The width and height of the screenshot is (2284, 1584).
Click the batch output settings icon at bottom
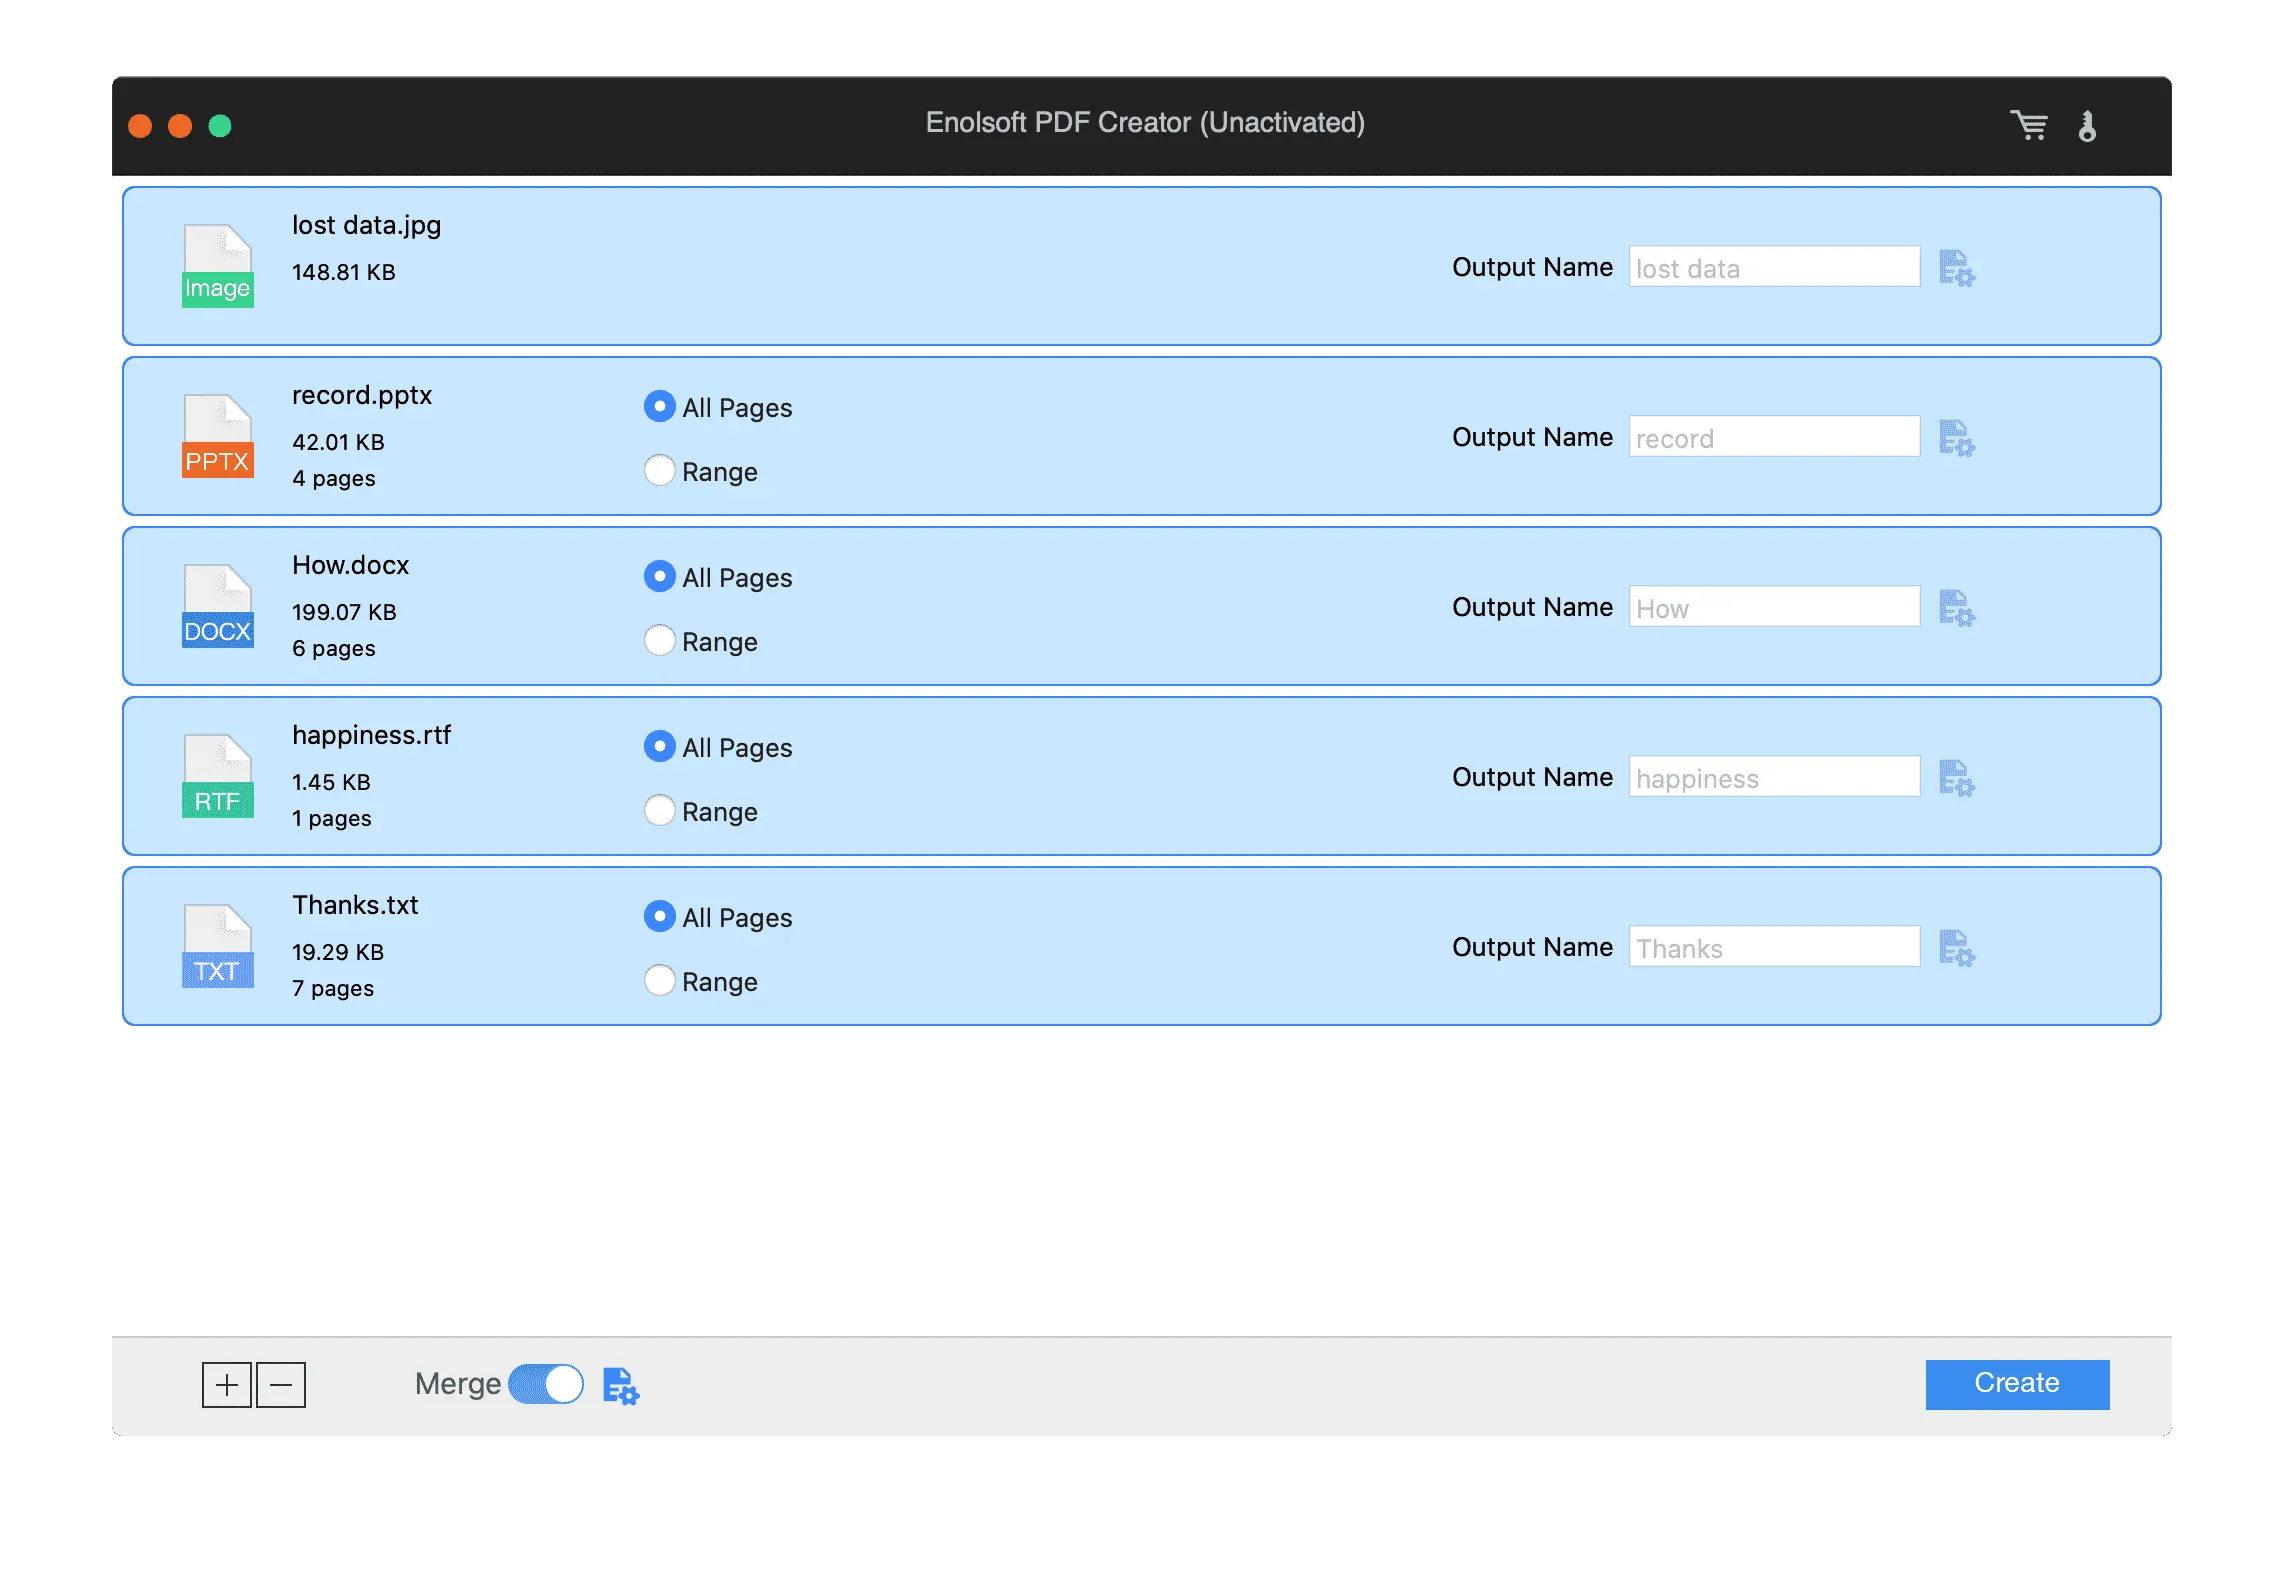pyautogui.click(x=621, y=1383)
